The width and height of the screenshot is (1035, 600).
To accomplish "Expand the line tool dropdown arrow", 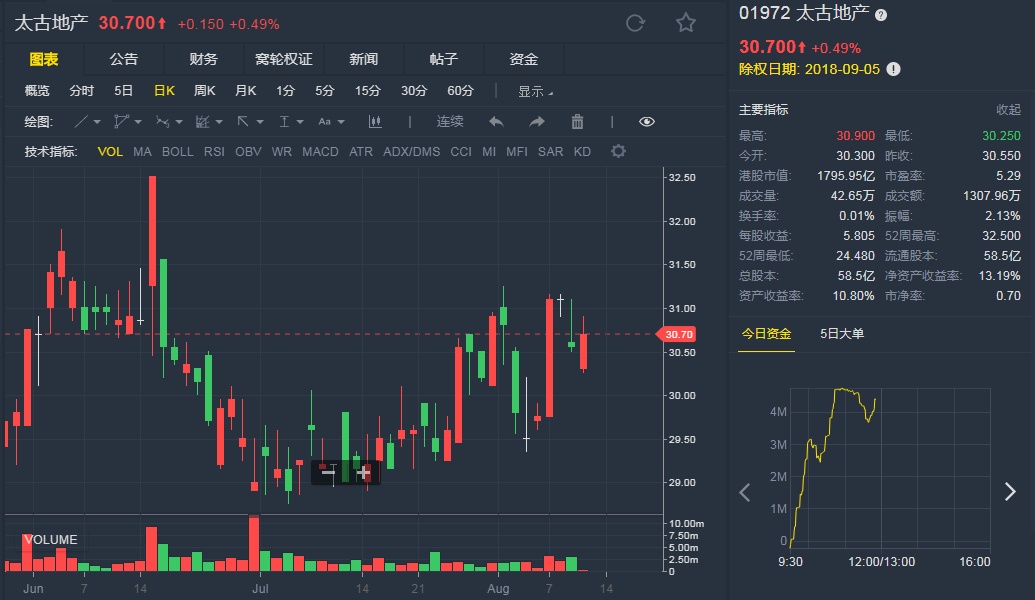I will tap(97, 122).
